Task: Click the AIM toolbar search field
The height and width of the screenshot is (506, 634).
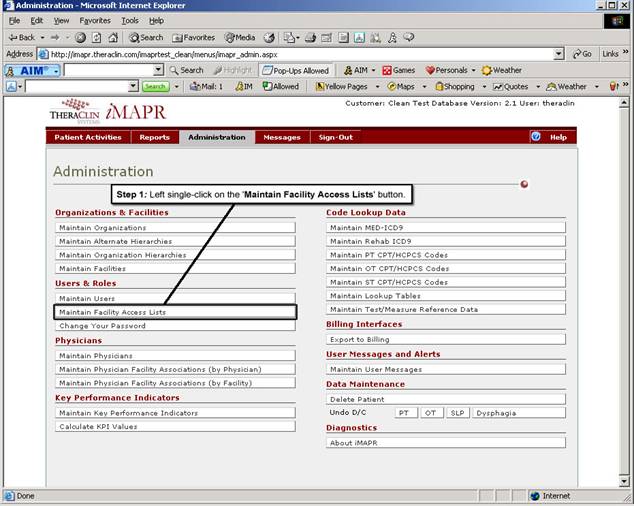Action: pos(109,70)
